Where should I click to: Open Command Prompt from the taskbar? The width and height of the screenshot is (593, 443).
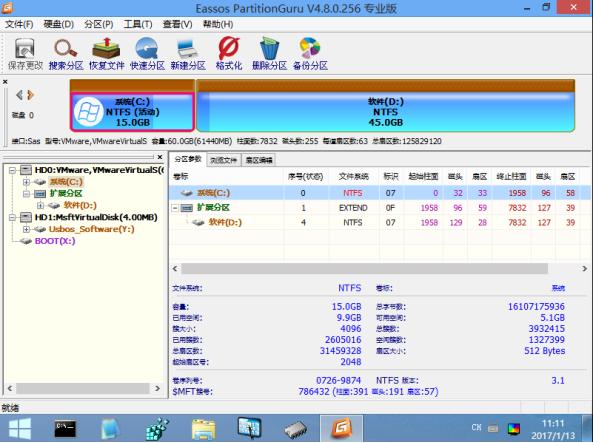(x=65, y=428)
